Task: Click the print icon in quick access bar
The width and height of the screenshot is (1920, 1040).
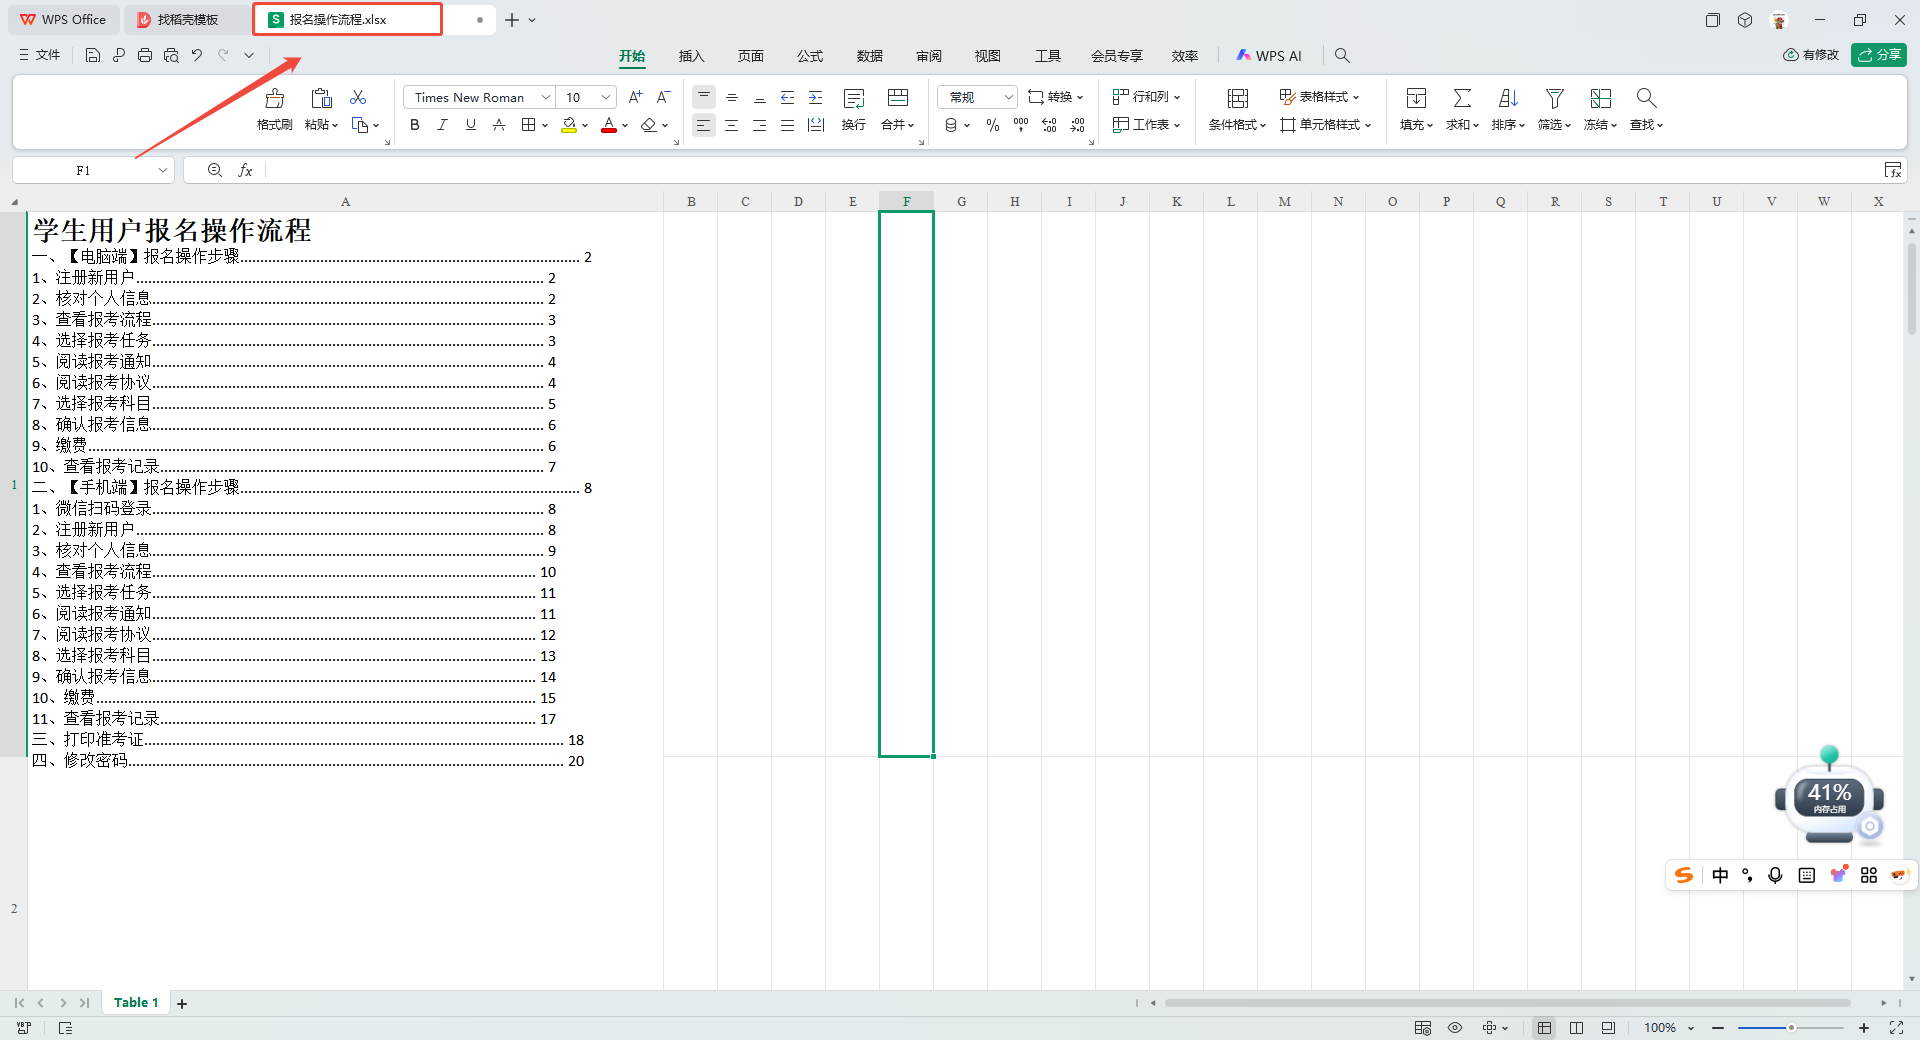Action: [x=145, y=55]
